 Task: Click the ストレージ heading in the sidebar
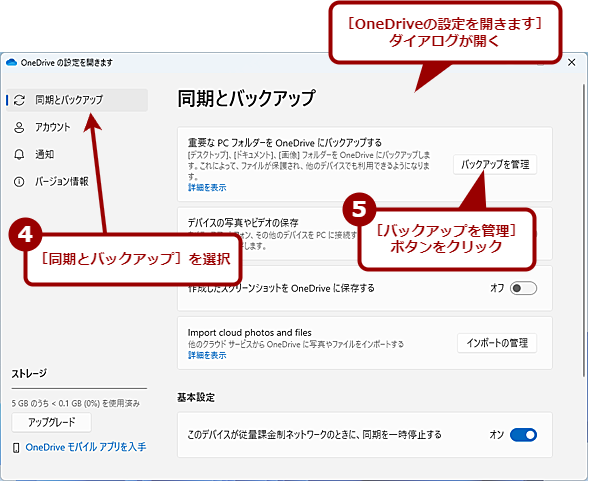29,374
